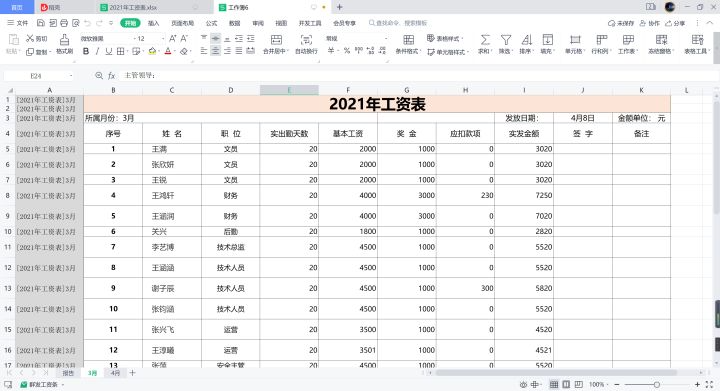The width and height of the screenshot is (720, 391).
Task: Click the Copy (复制) button
Action: 38,52
